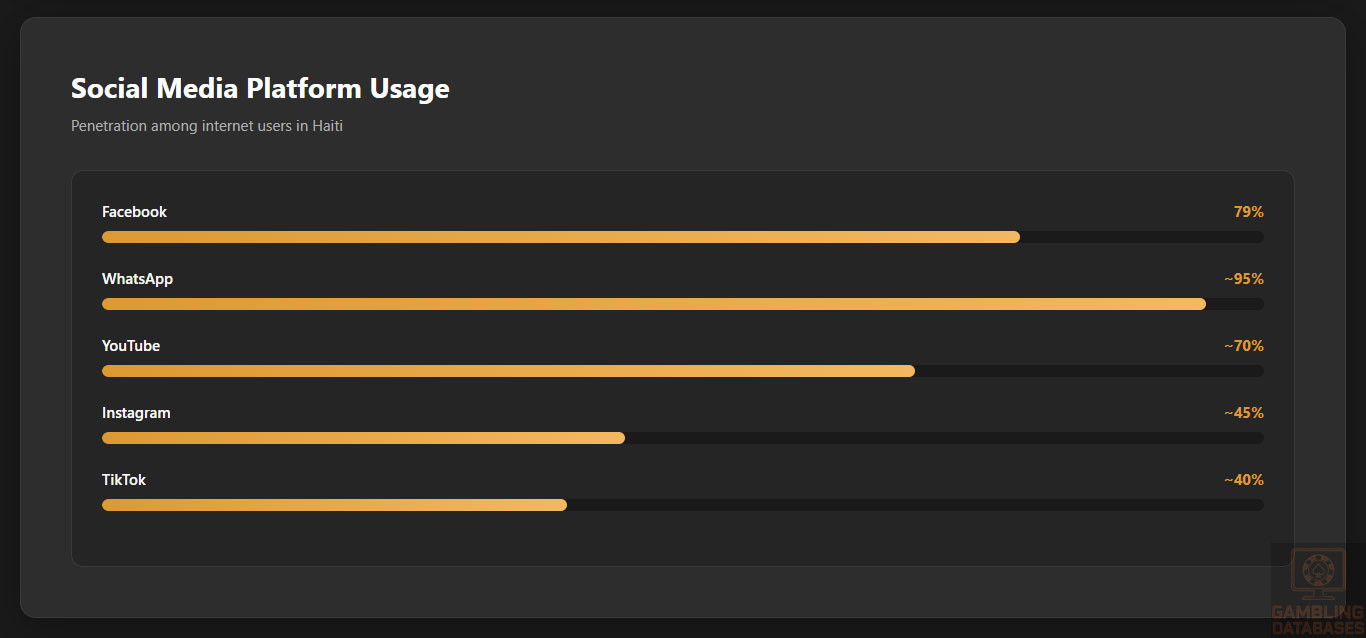Viewport: 1366px width, 638px height.
Task: Click the empty dark track of the TikTok bar
Action: (x=915, y=505)
